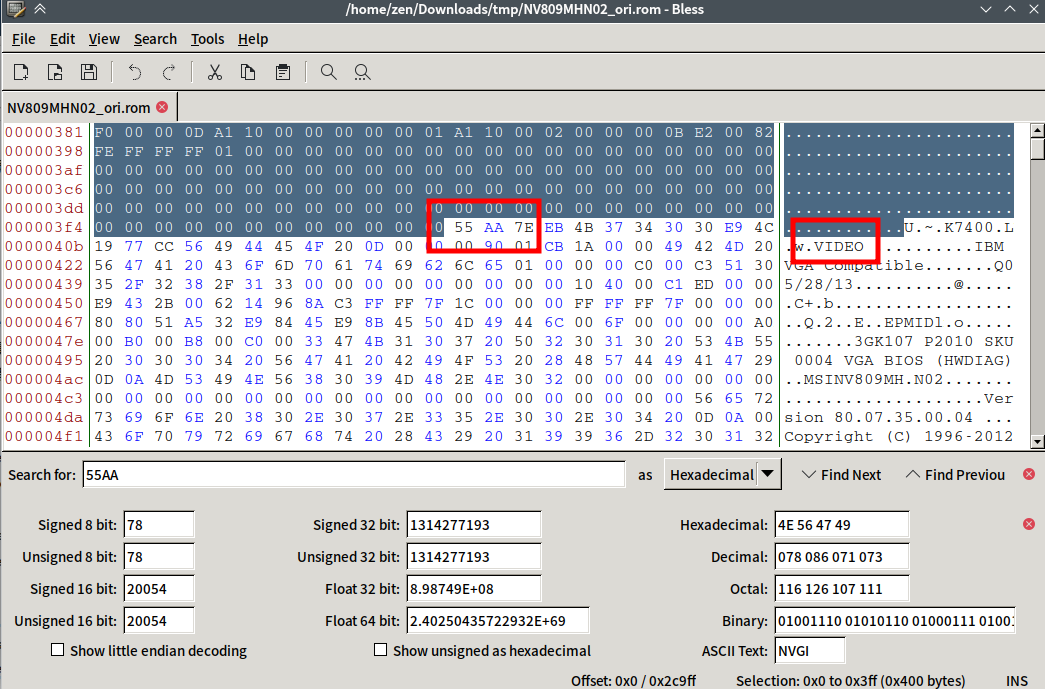
Task: Open Find with the magnifier icon
Action: click(x=328, y=72)
